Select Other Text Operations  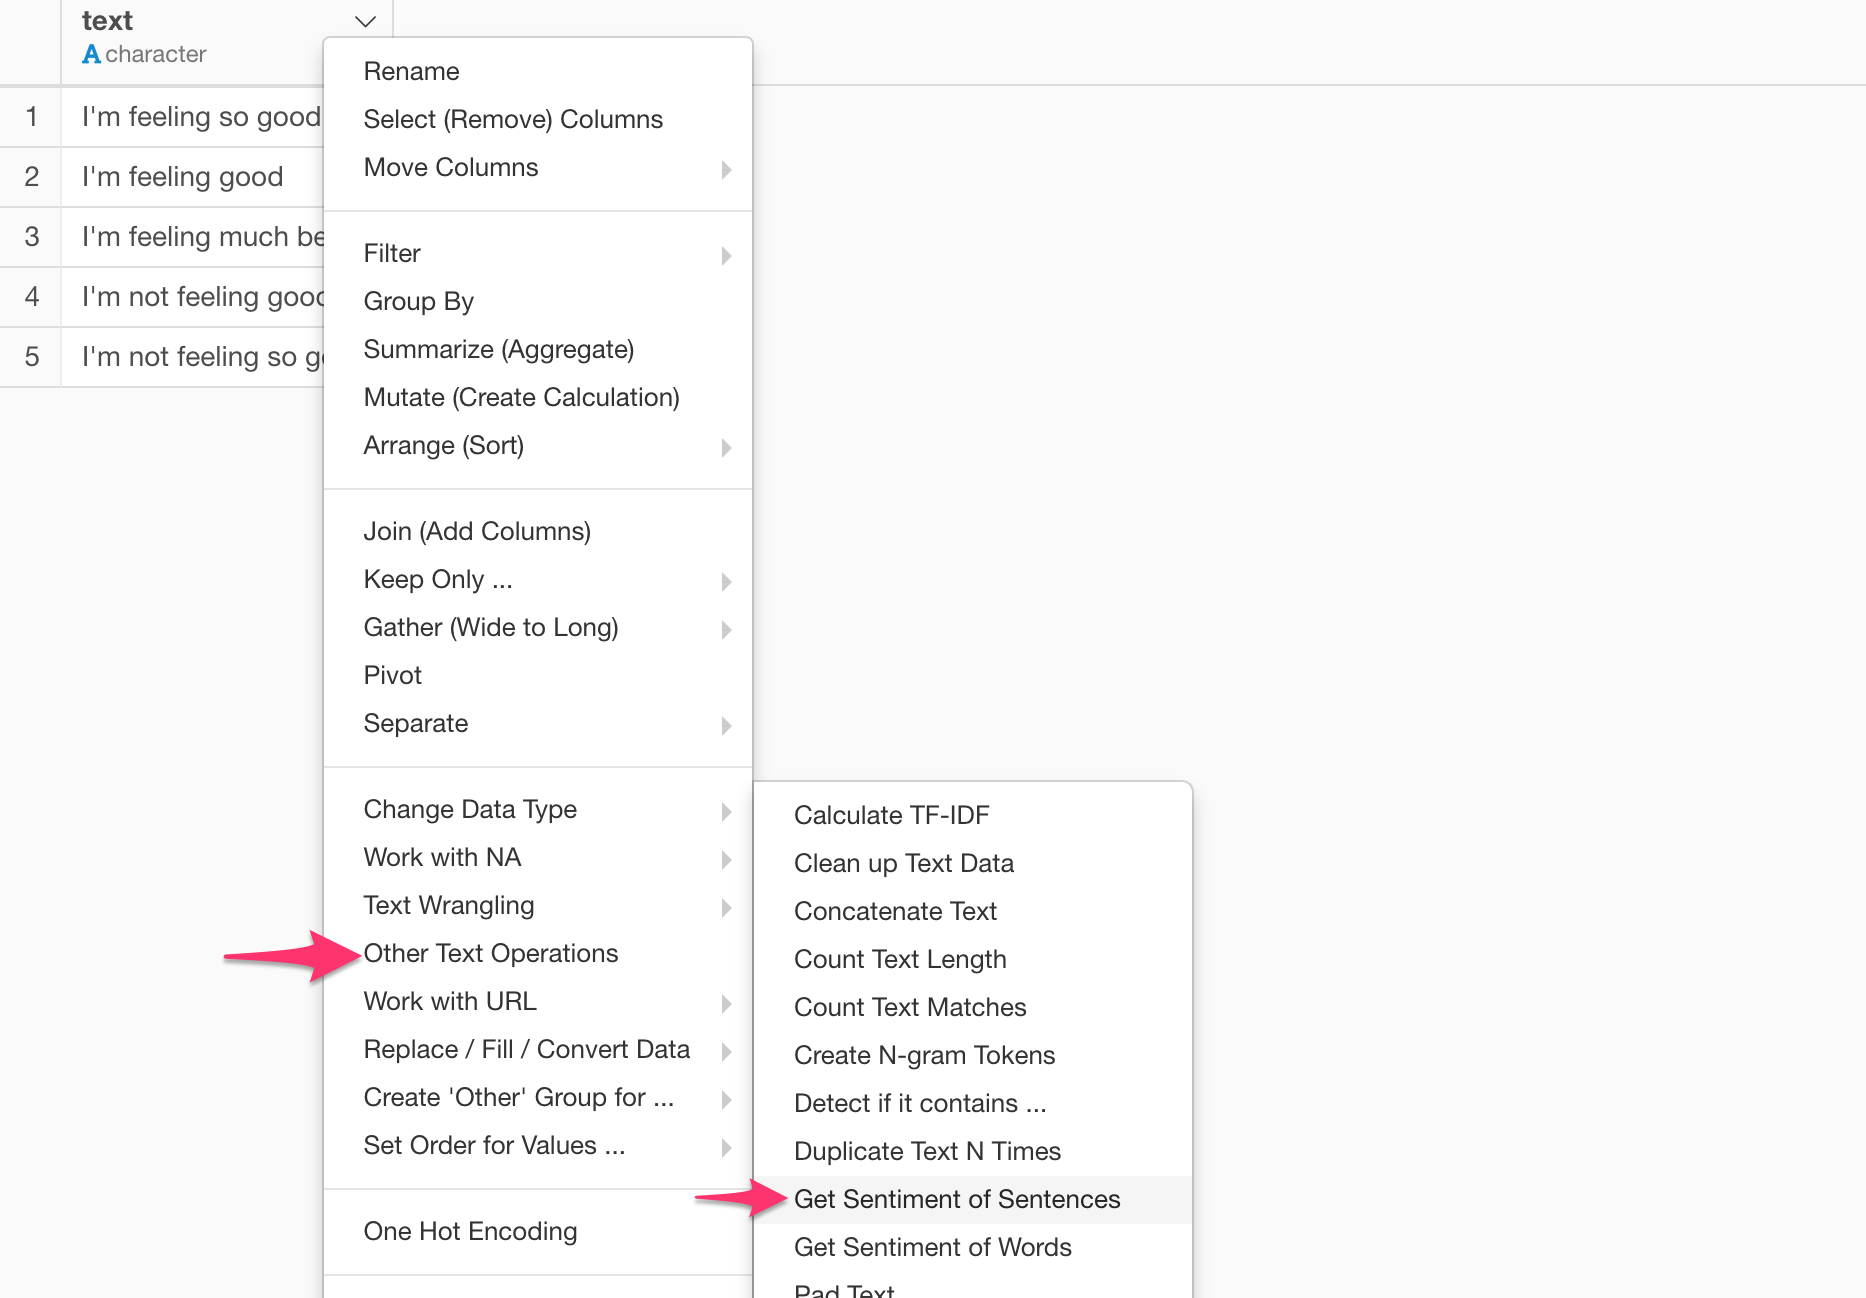[x=490, y=953]
